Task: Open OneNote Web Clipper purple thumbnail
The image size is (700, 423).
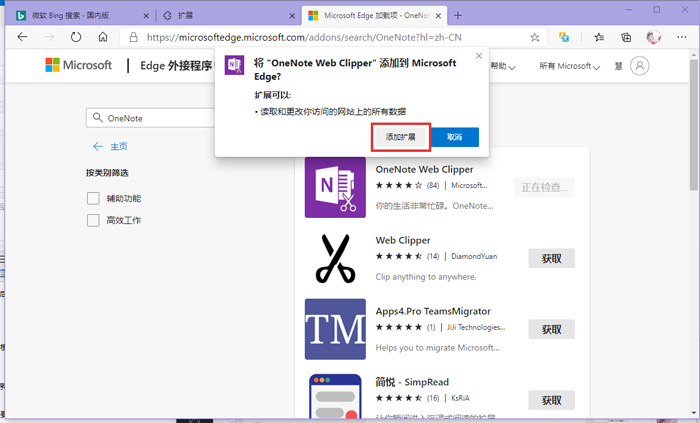Action: pyautogui.click(x=335, y=187)
